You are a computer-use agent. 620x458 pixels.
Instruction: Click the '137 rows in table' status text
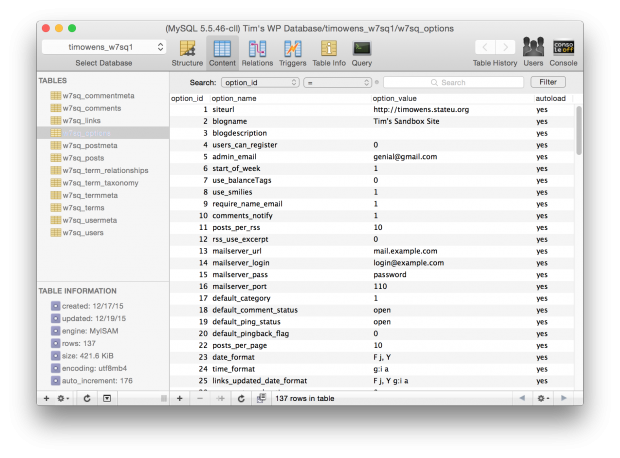tap(305, 398)
